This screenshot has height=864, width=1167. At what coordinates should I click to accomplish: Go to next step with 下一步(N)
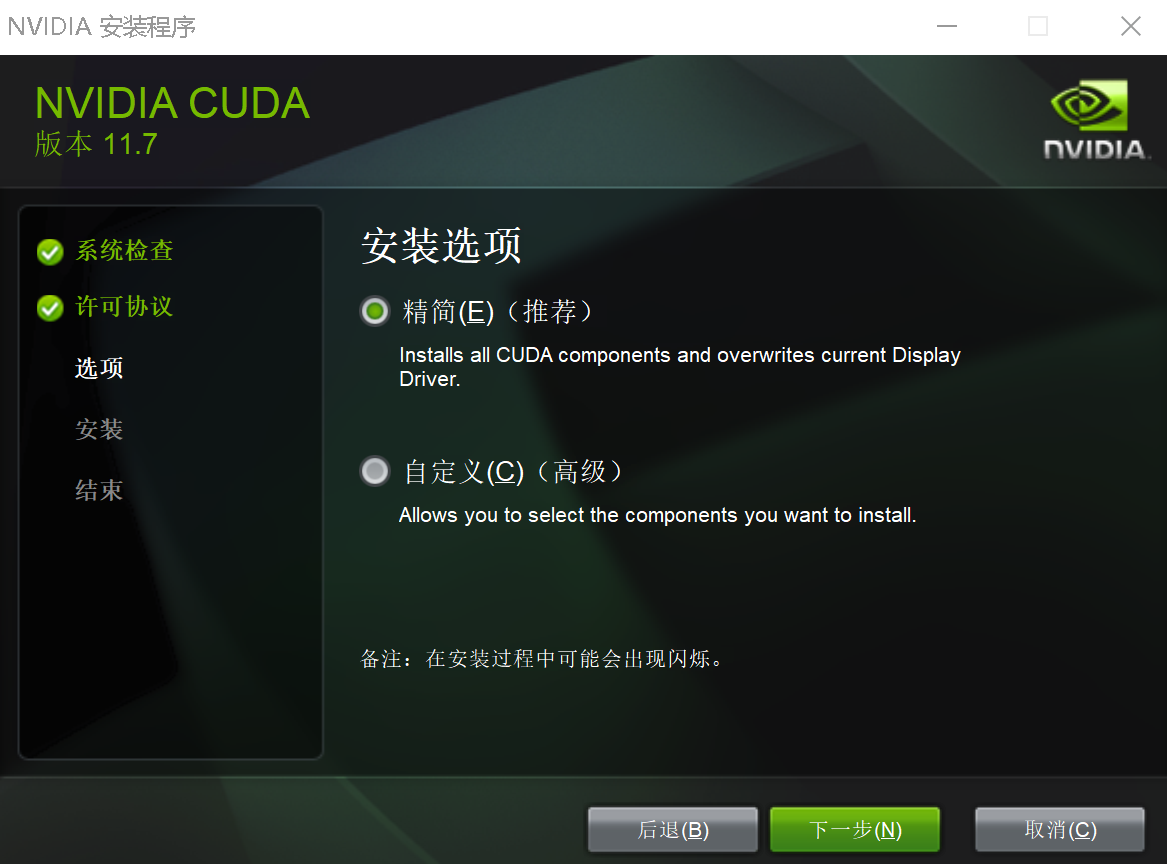854,829
